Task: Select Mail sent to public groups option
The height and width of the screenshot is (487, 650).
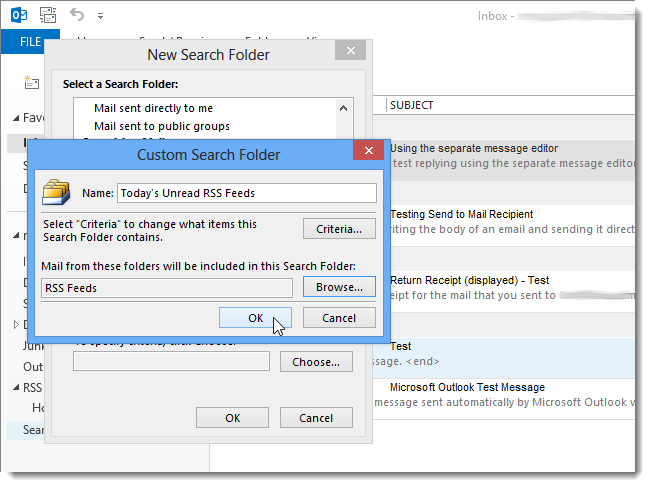Action: [162, 126]
